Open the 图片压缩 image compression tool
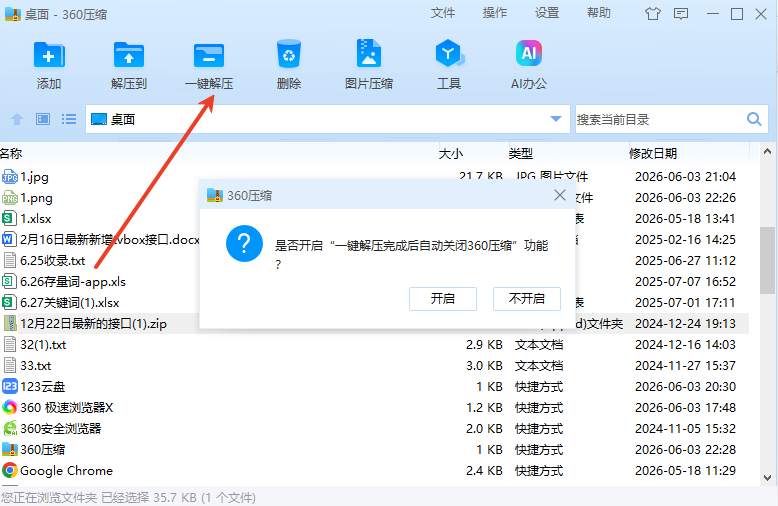Image resolution: width=778 pixels, height=506 pixels. click(x=369, y=54)
